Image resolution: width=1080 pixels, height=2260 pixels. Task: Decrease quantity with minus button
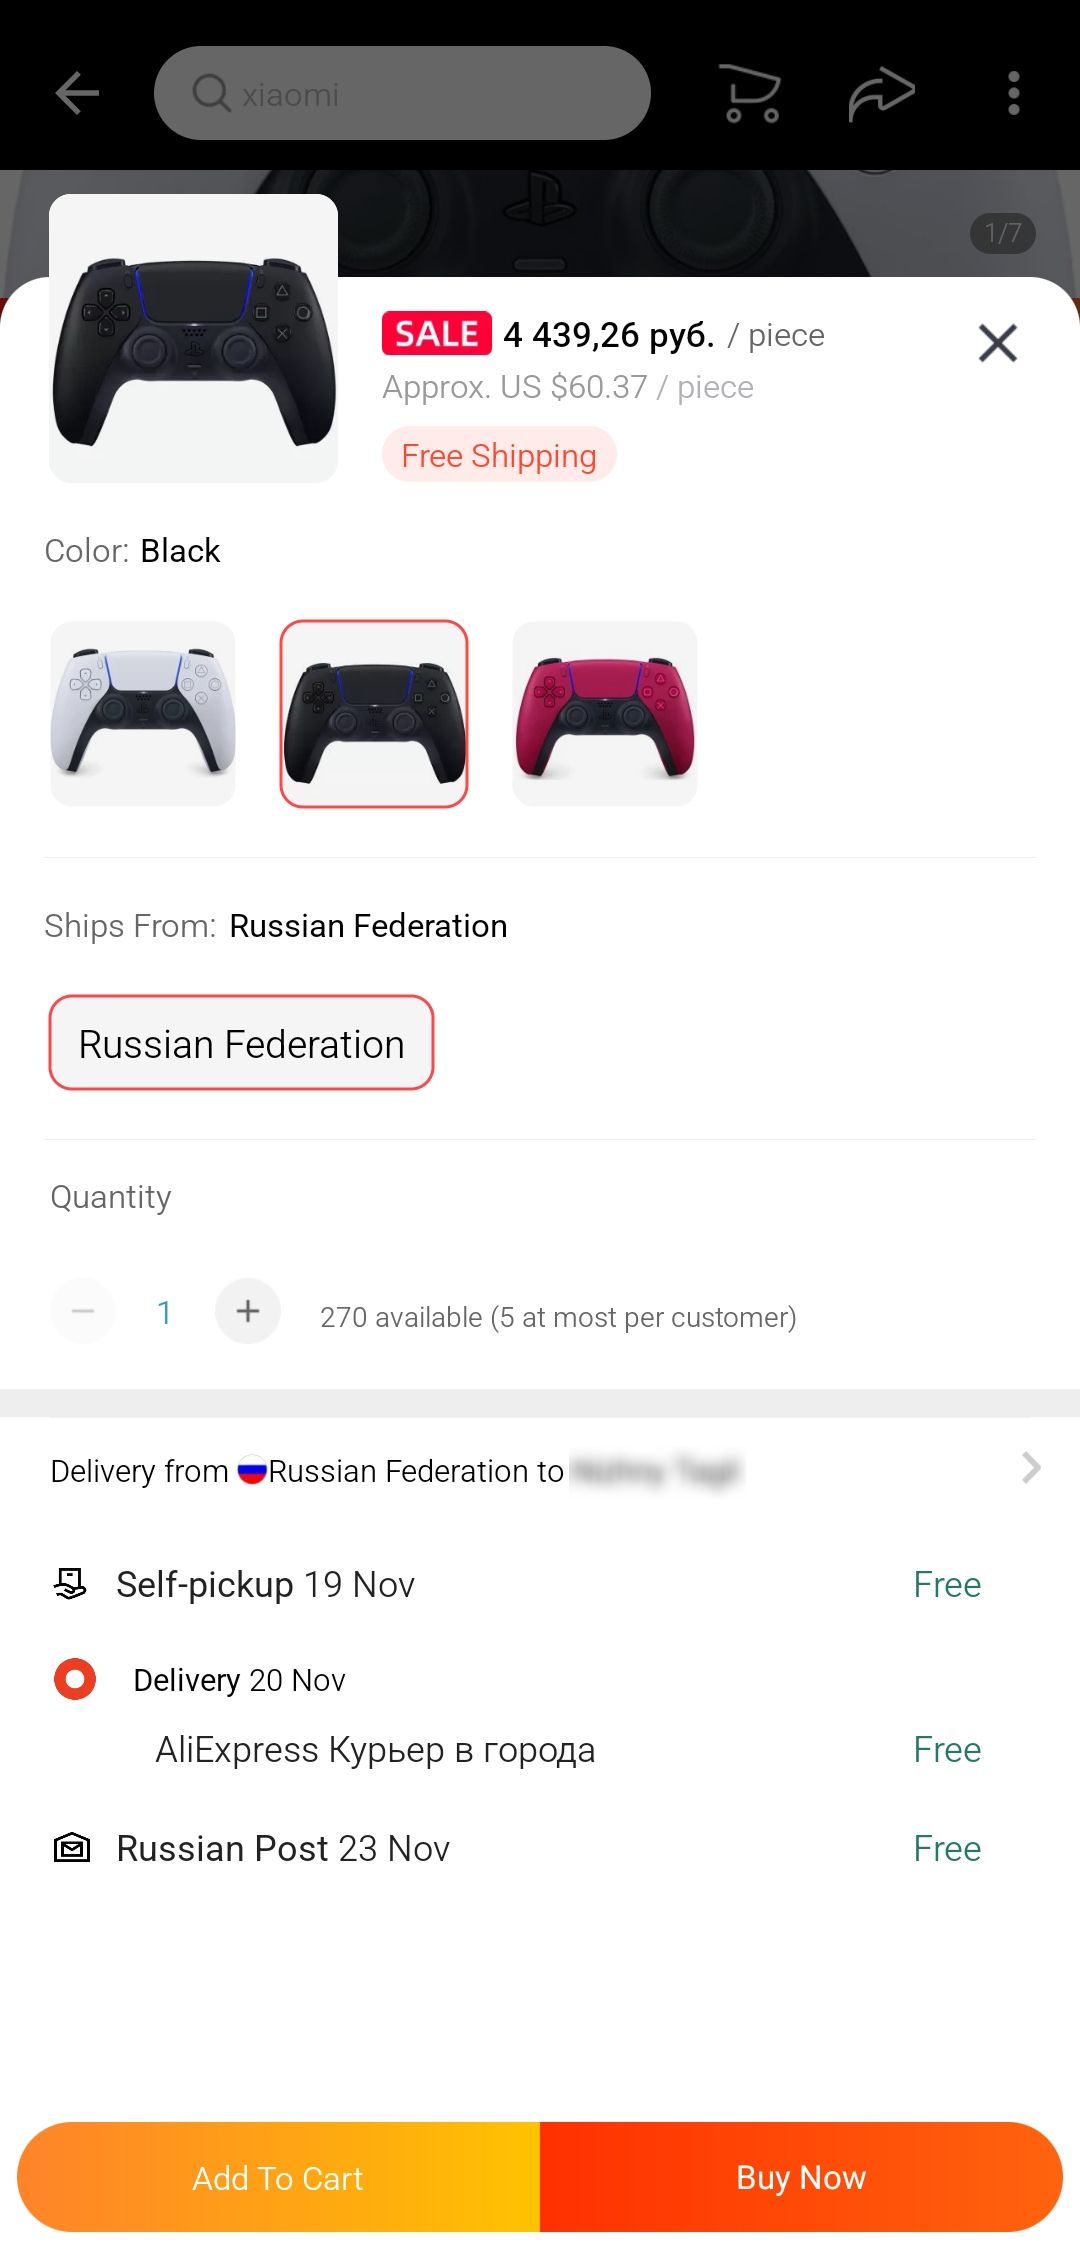83,1311
